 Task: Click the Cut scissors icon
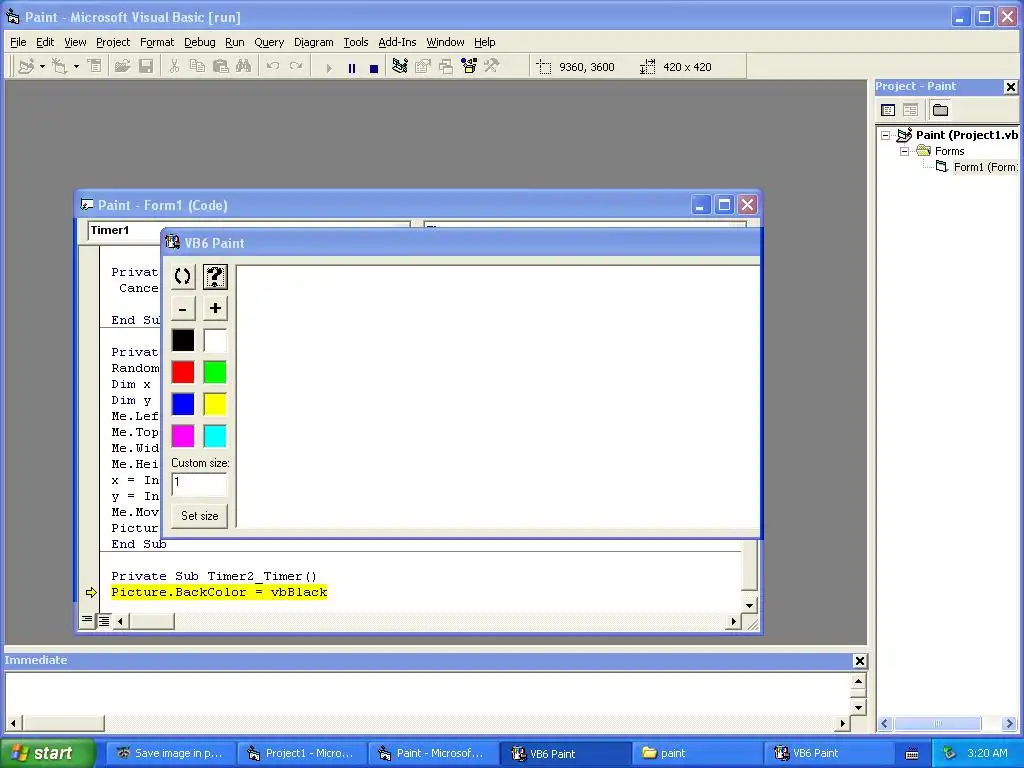click(x=174, y=67)
